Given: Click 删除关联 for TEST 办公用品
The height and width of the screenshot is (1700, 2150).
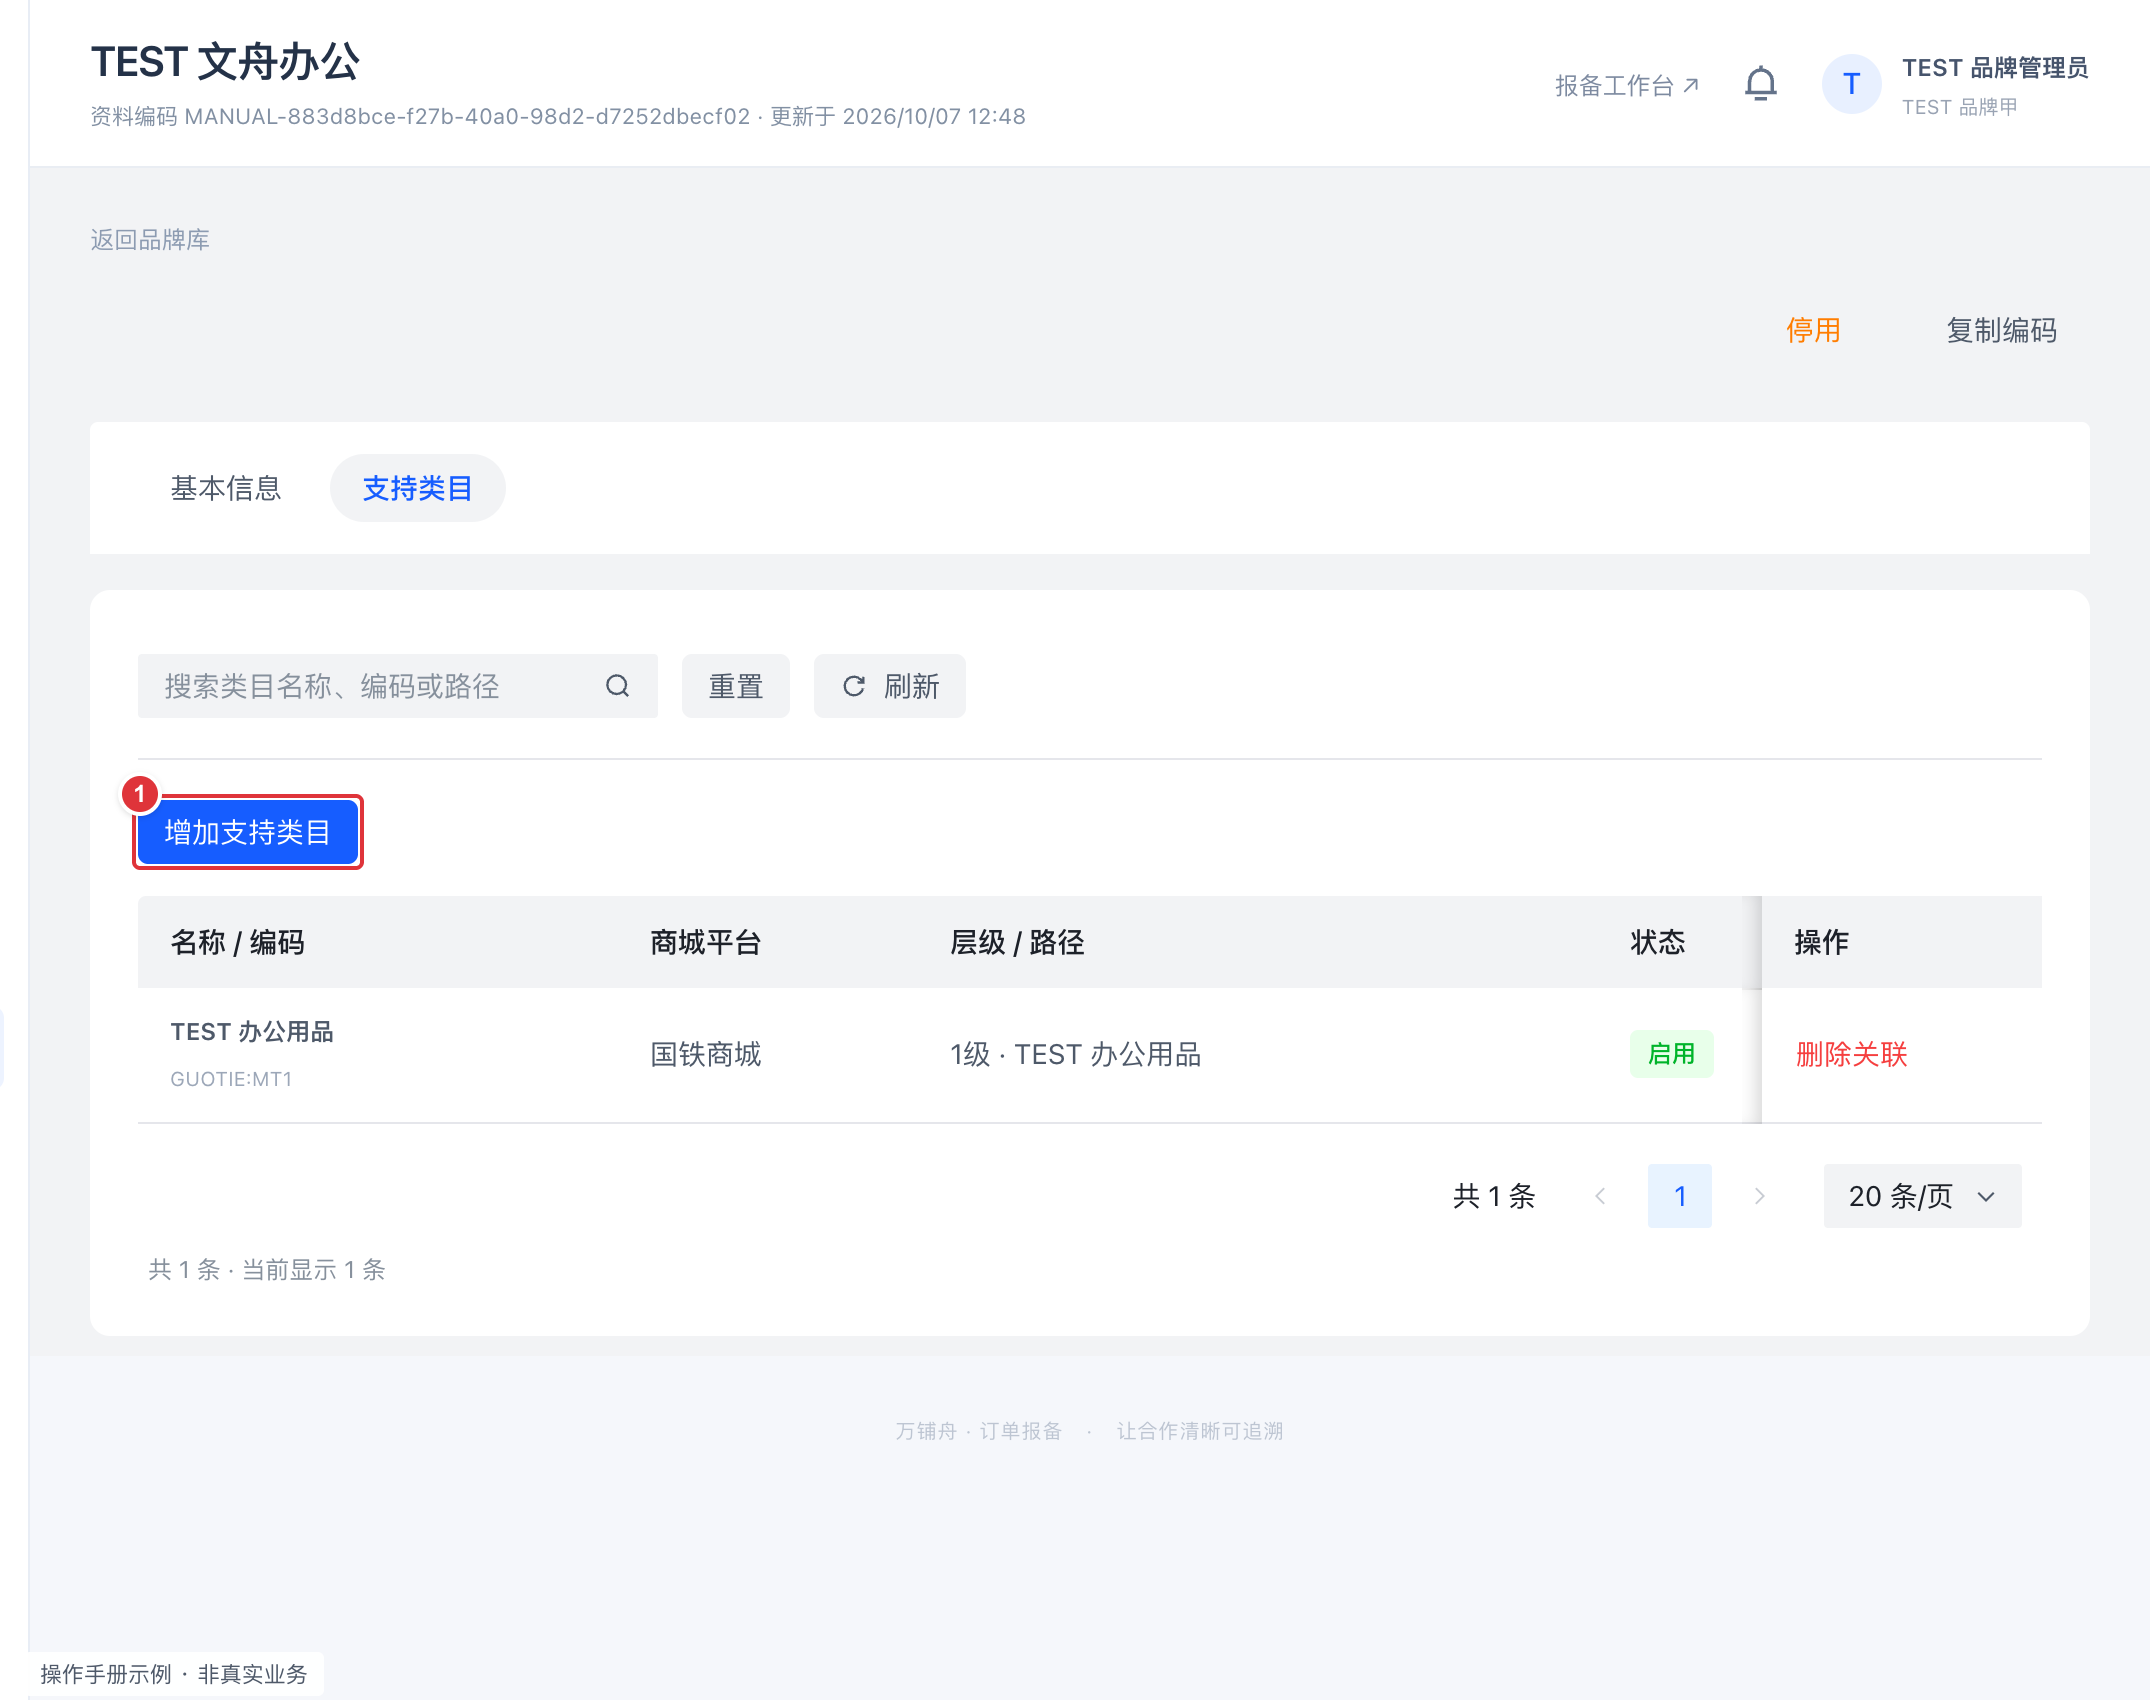Looking at the screenshot, I should pyautogui.click(x=1852, y=1054).
